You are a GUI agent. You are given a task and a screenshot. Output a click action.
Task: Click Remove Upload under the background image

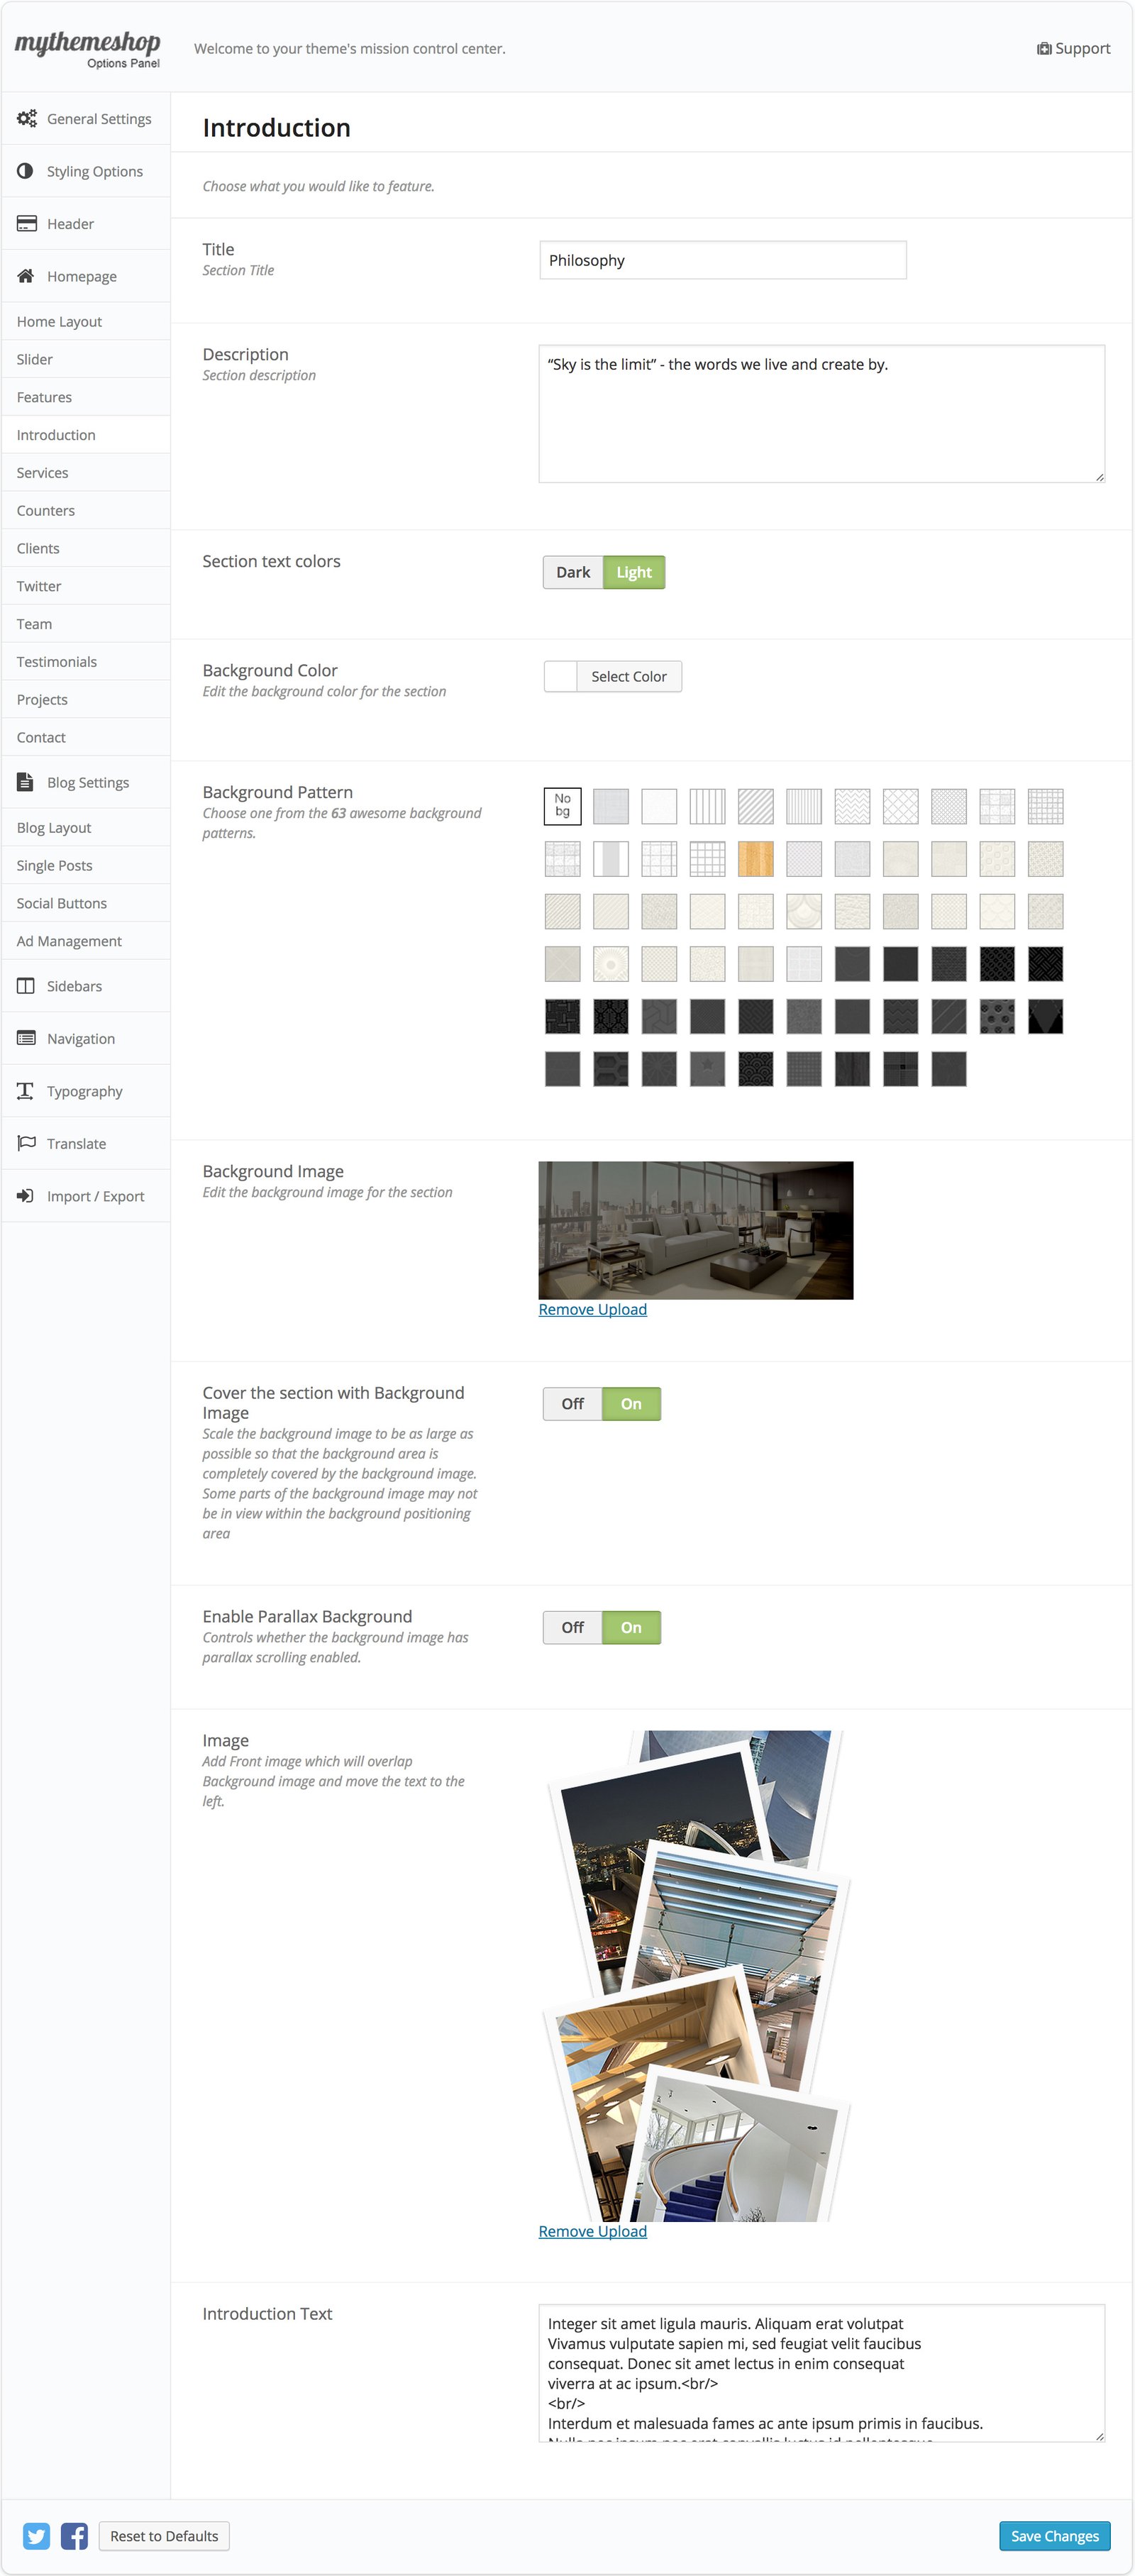pos(592,1309)
